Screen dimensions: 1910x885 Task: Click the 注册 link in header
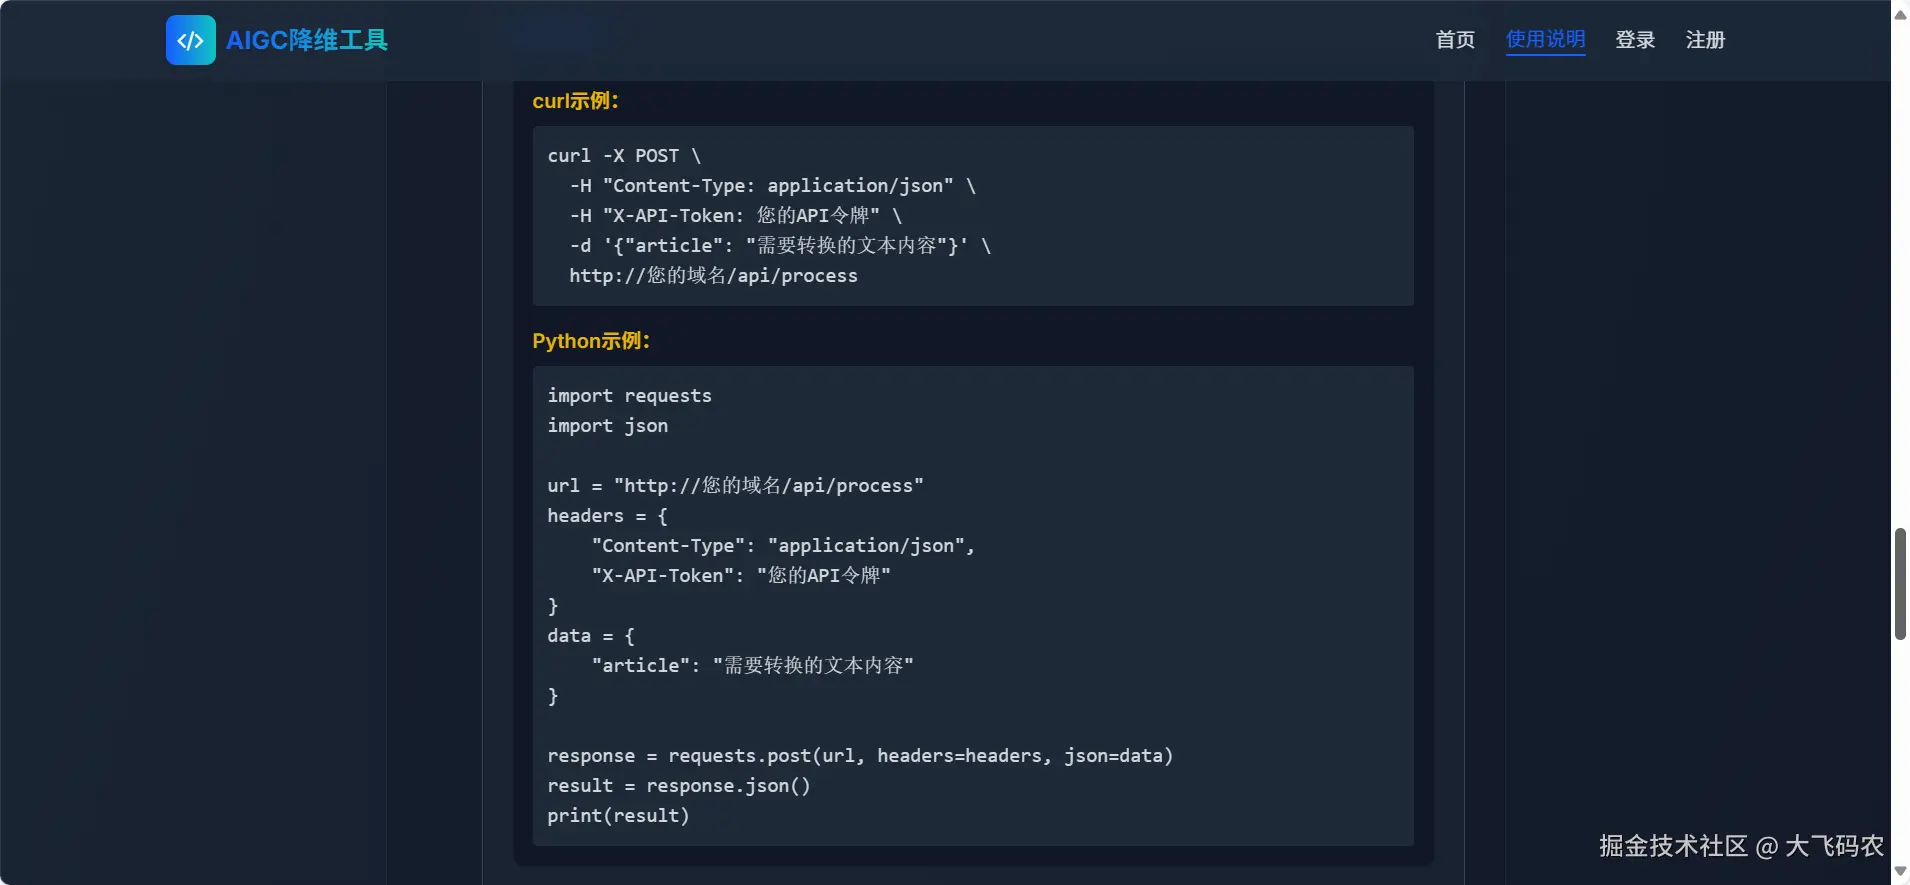click(x=1705, y=40)
